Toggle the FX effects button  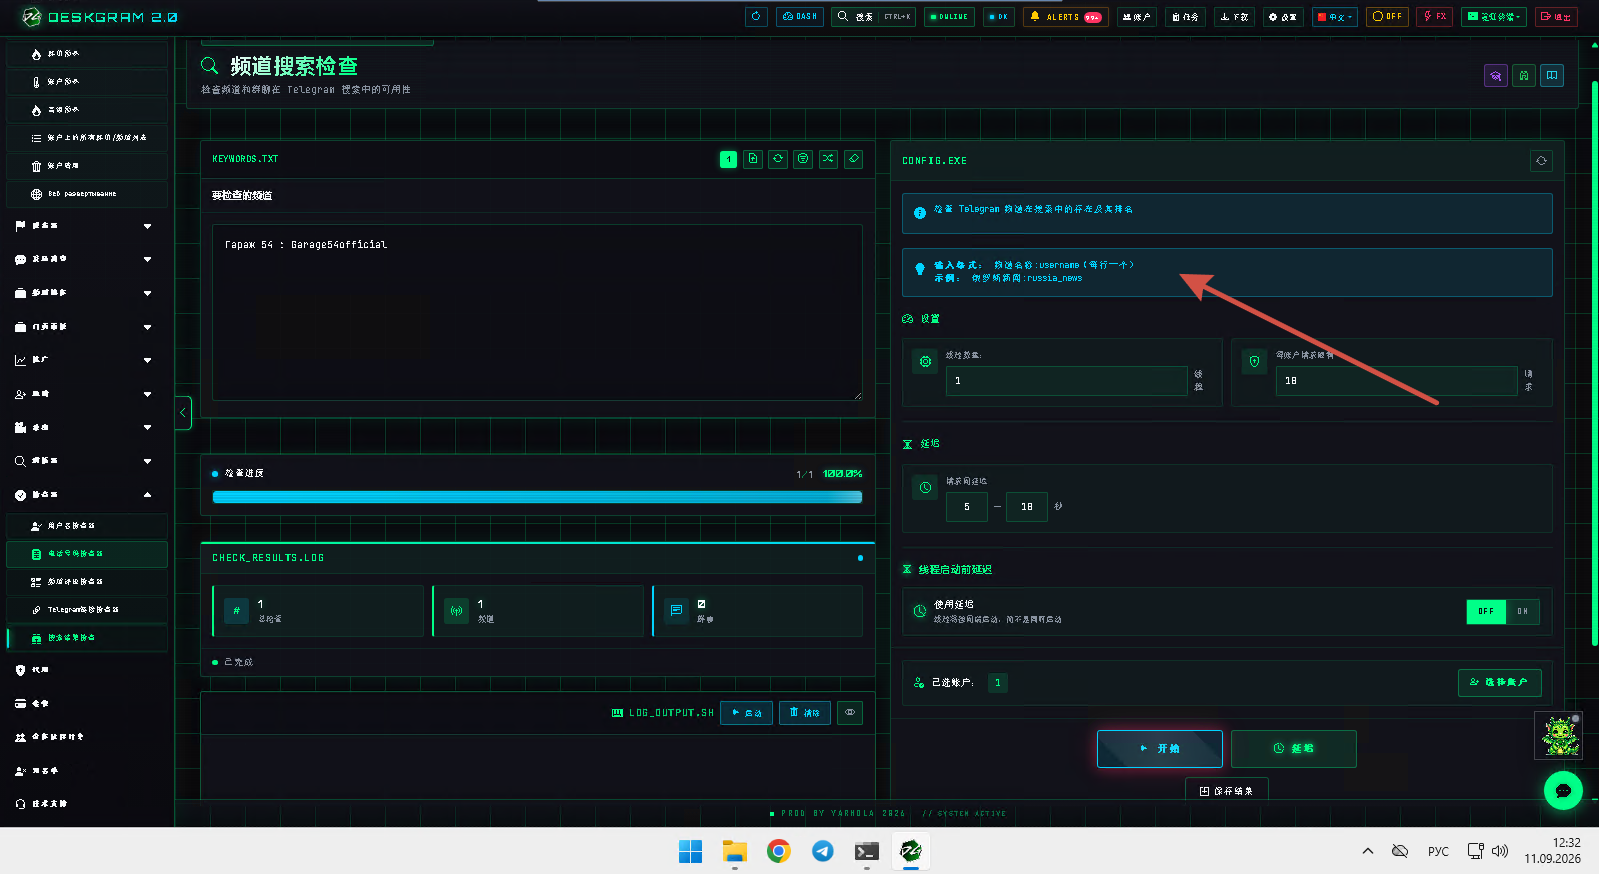[1434, 17]
